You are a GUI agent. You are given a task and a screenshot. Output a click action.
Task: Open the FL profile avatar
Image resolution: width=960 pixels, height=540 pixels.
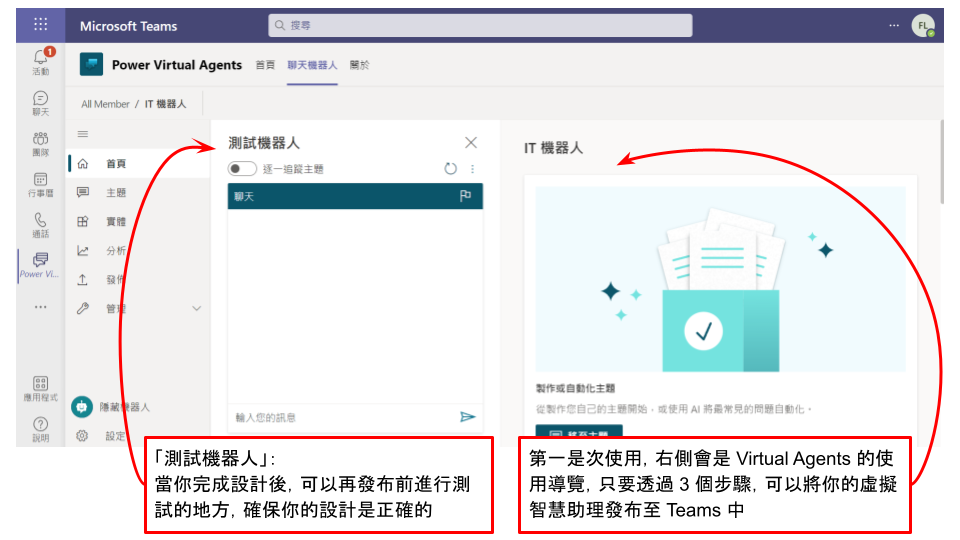click(923, 26)
